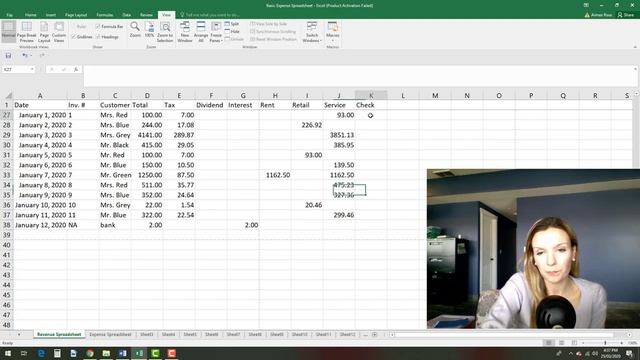
Task: Open the Undo history dropdown arrow
Action: click(x=31, y=56)
